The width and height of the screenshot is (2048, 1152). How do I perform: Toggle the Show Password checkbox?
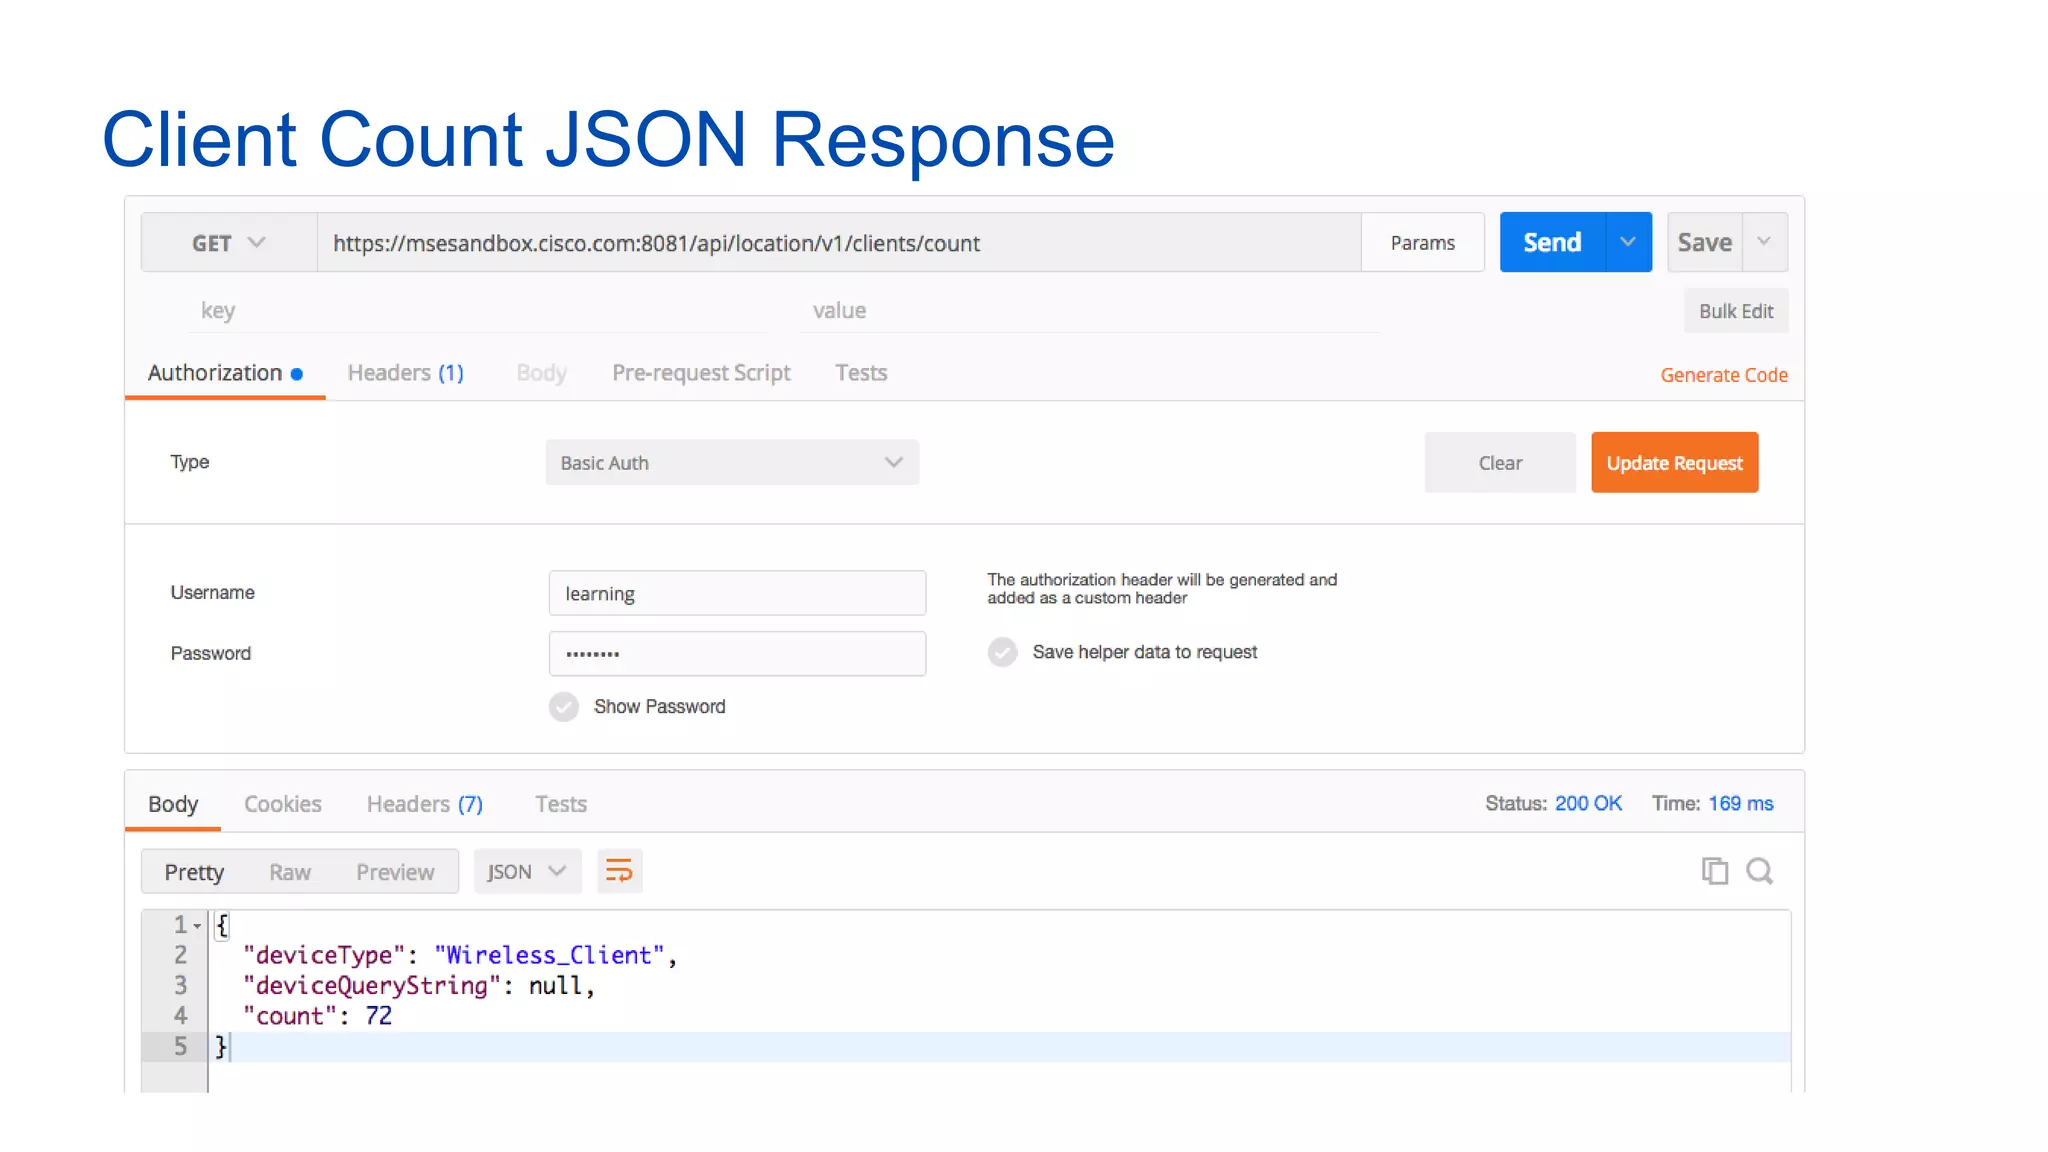coord(564,707)
